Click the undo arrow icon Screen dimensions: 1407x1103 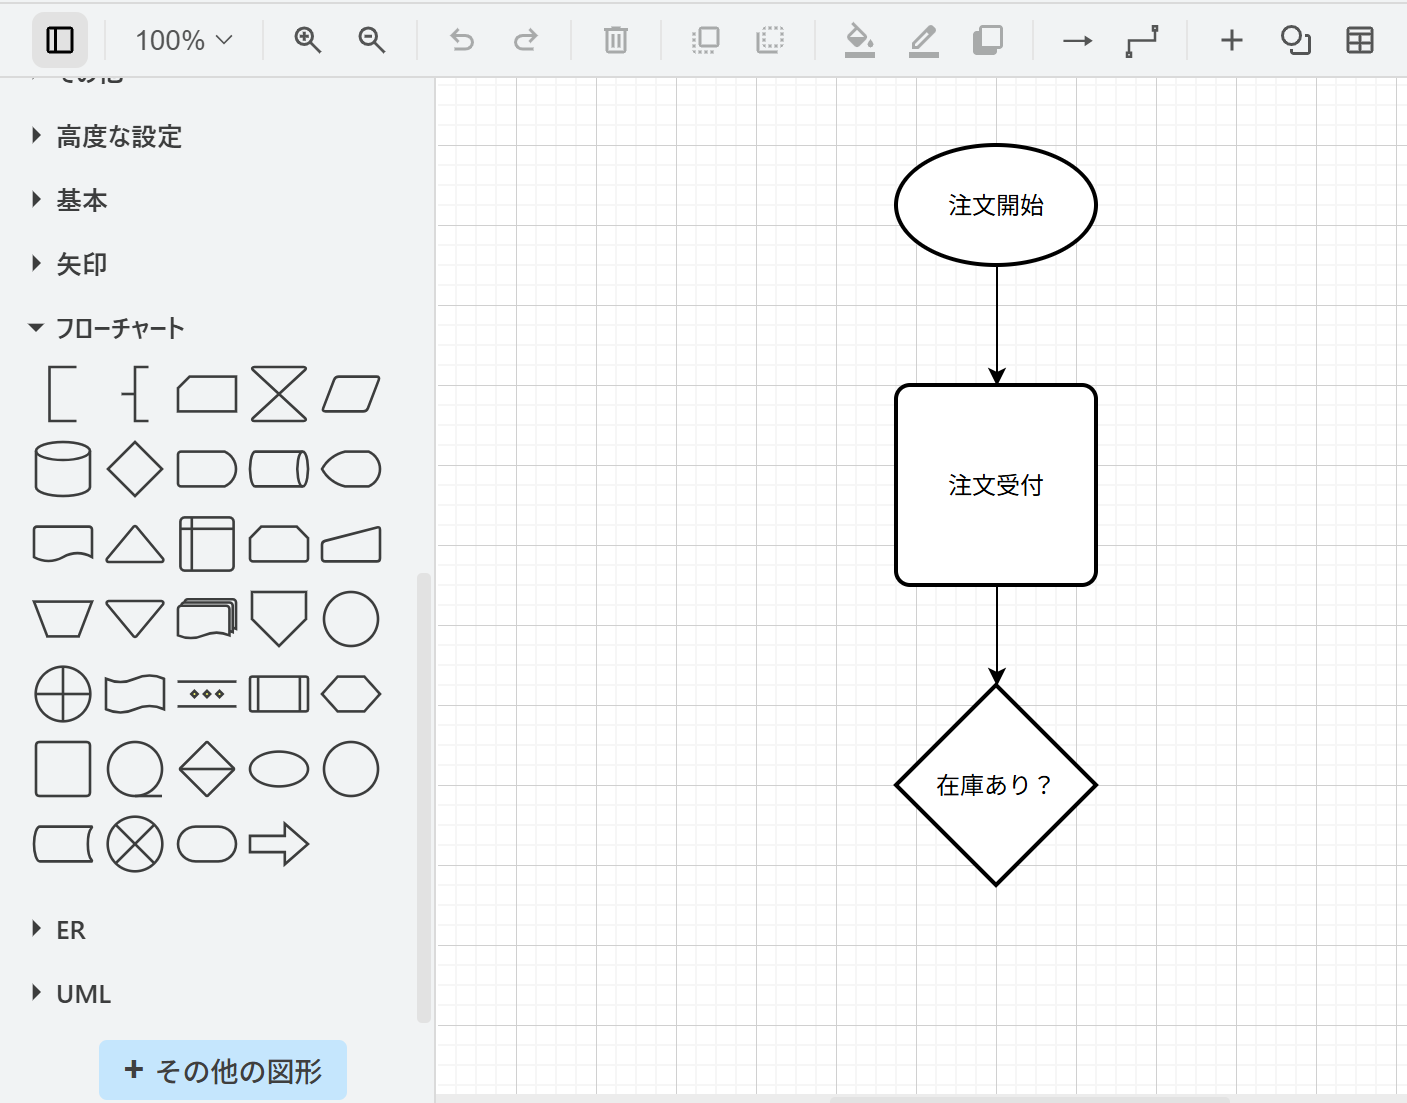(462, 40)
